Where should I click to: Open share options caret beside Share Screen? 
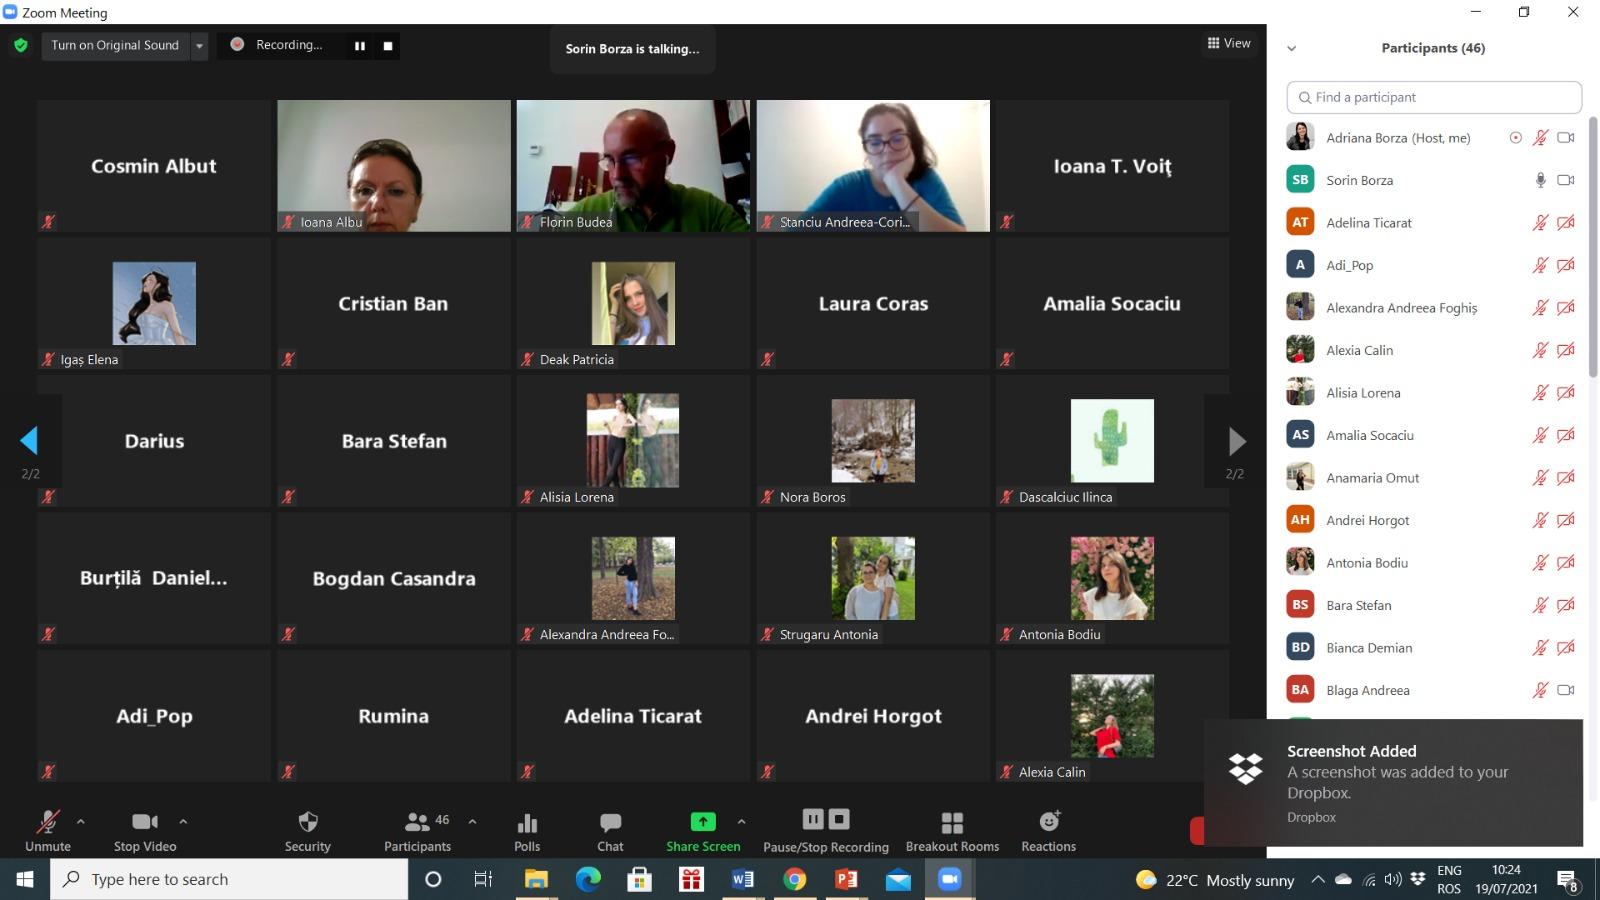click(x=741, y=821)
